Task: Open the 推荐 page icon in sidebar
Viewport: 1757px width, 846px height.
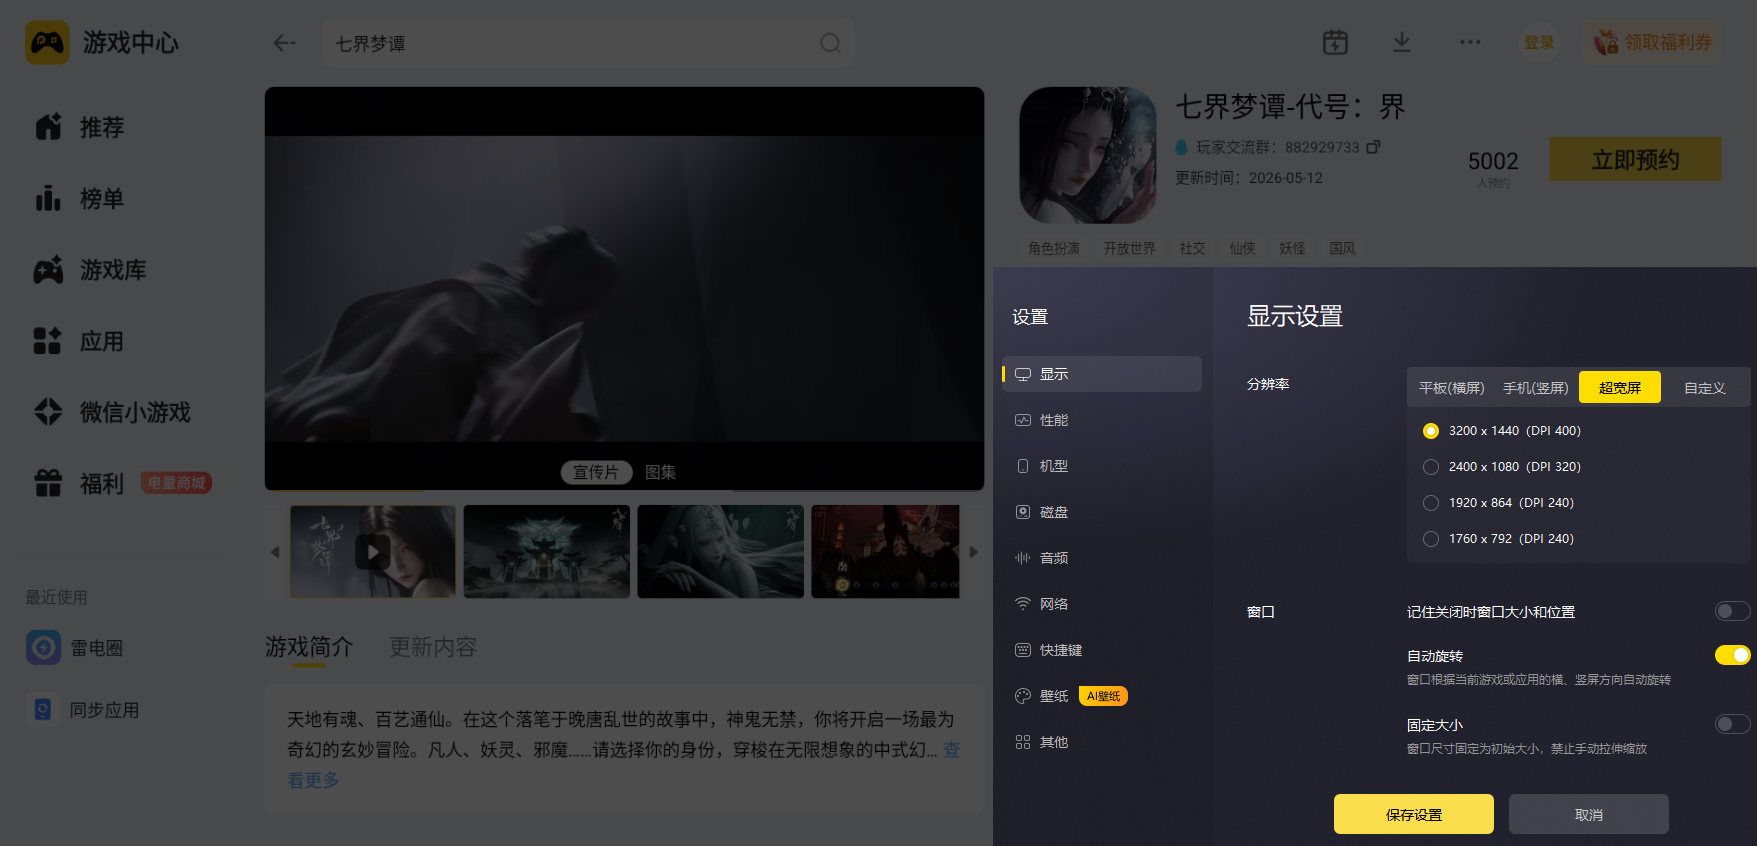Action: (48, 127)
